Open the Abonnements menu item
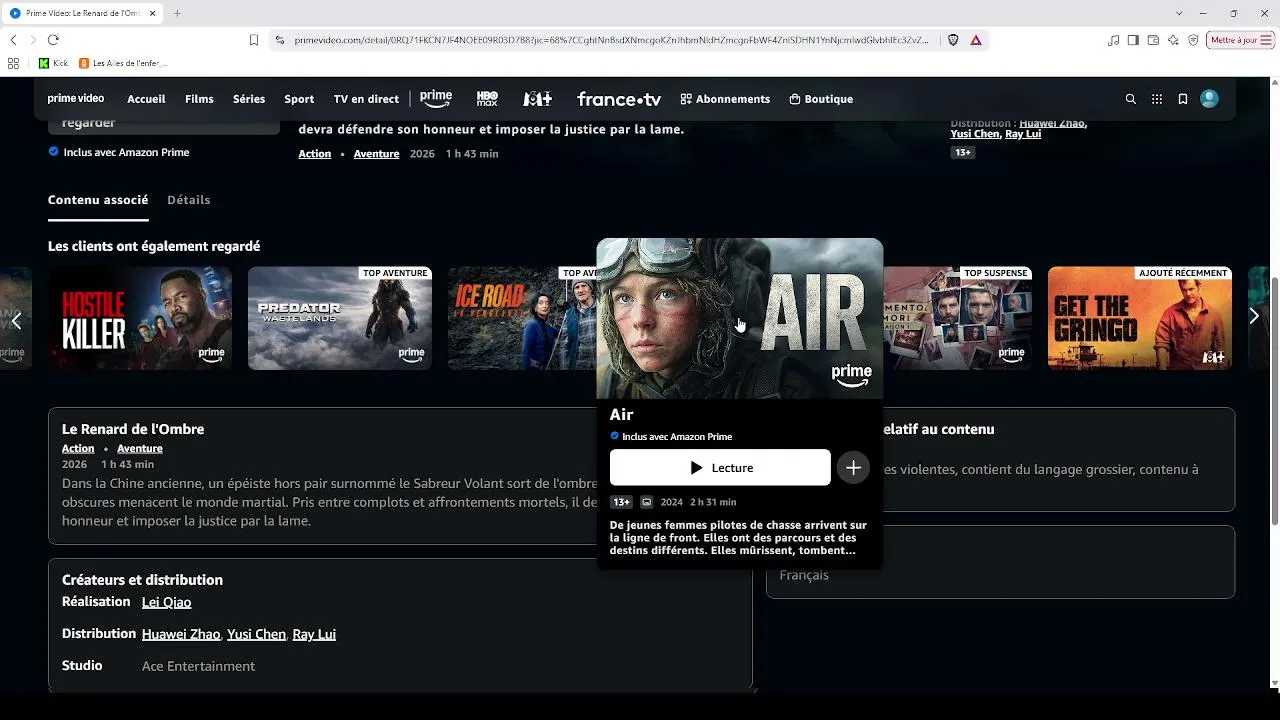The image size is (1280, 720). (725, 99)
